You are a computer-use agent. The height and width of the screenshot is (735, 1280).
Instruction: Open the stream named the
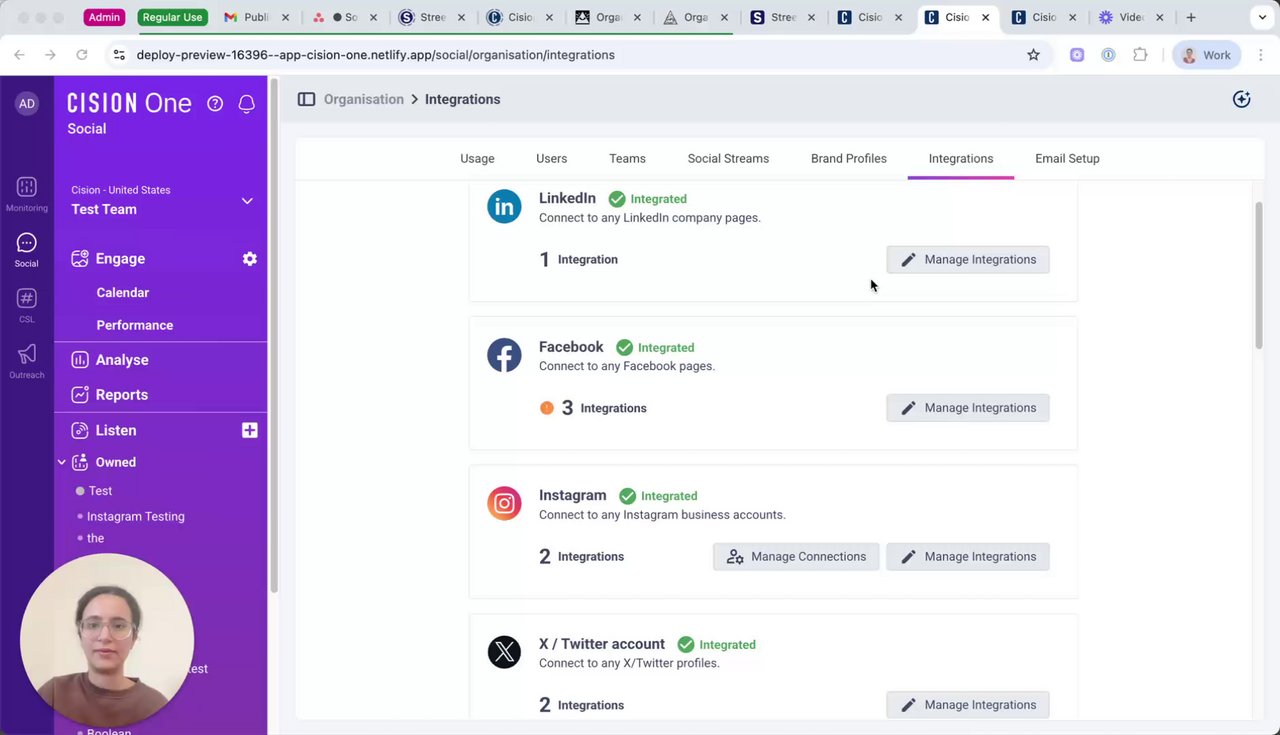coord(95,538)
